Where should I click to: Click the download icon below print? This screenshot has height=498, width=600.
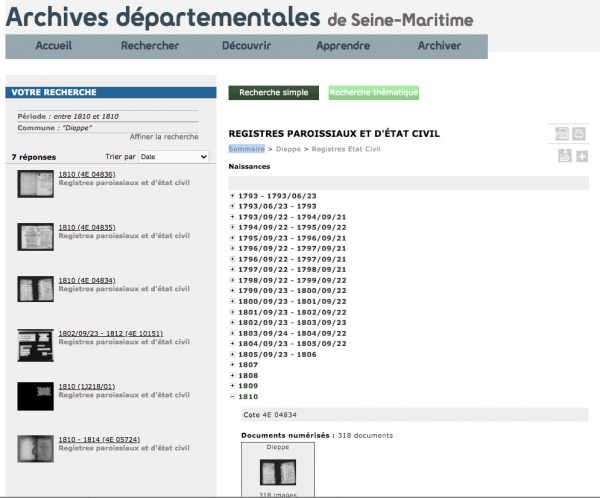[x=564, y=155]
